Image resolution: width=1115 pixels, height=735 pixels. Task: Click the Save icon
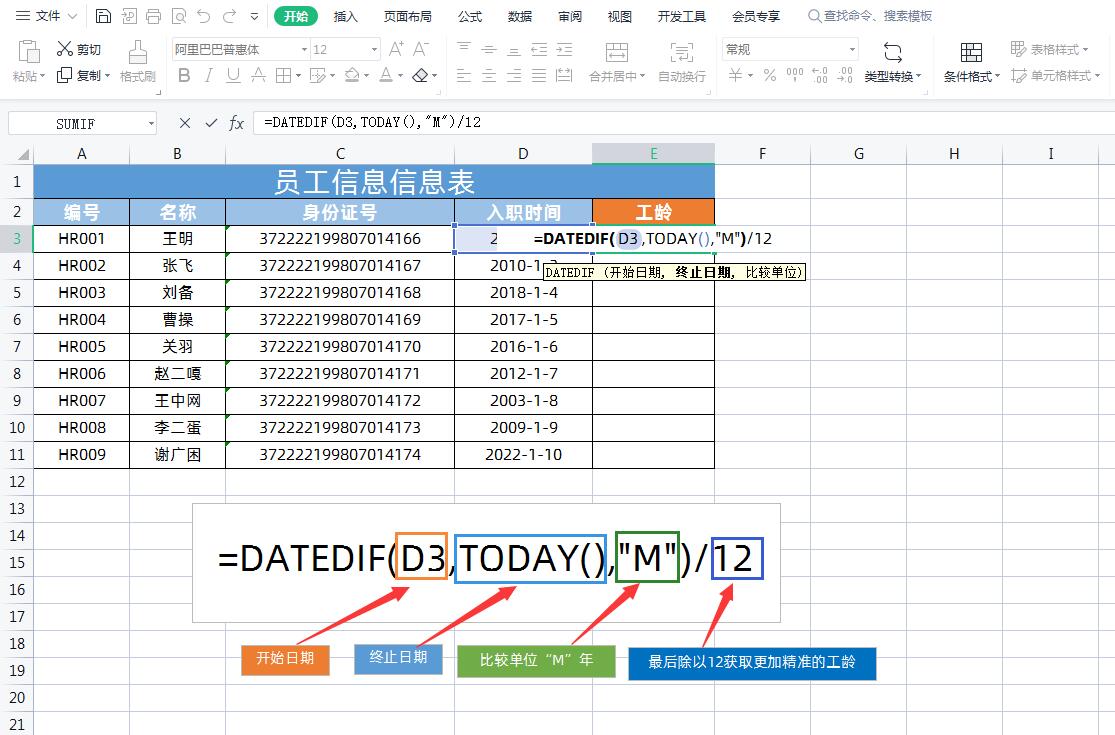[104, 16]
